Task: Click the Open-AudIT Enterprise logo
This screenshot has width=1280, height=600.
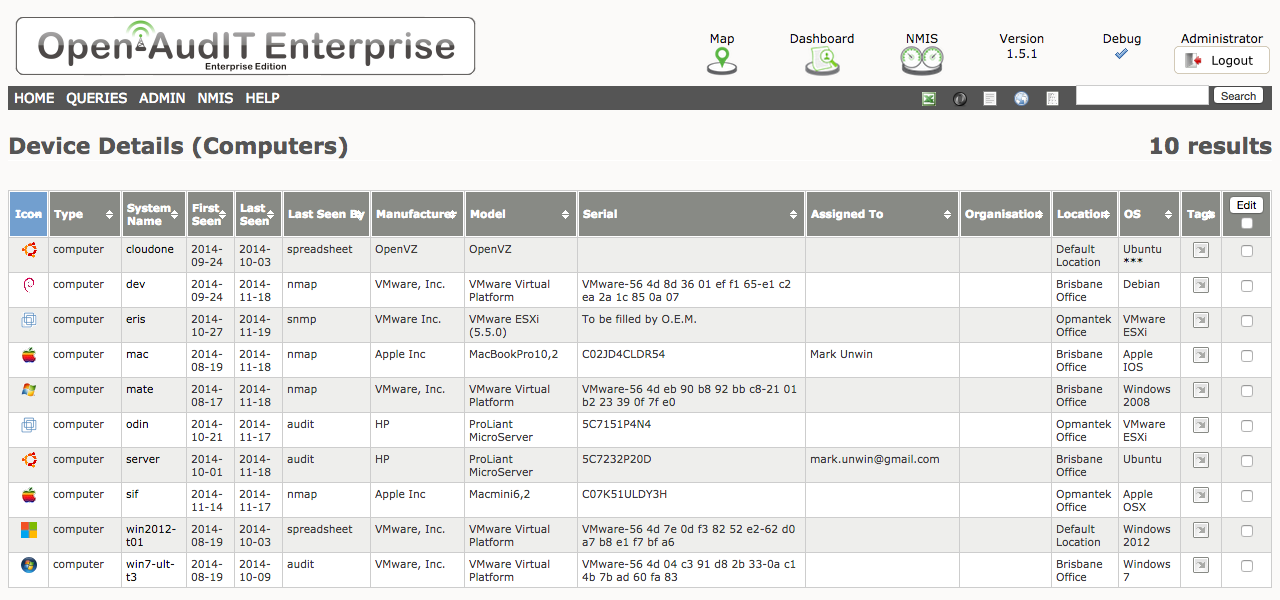Action: 246,46
